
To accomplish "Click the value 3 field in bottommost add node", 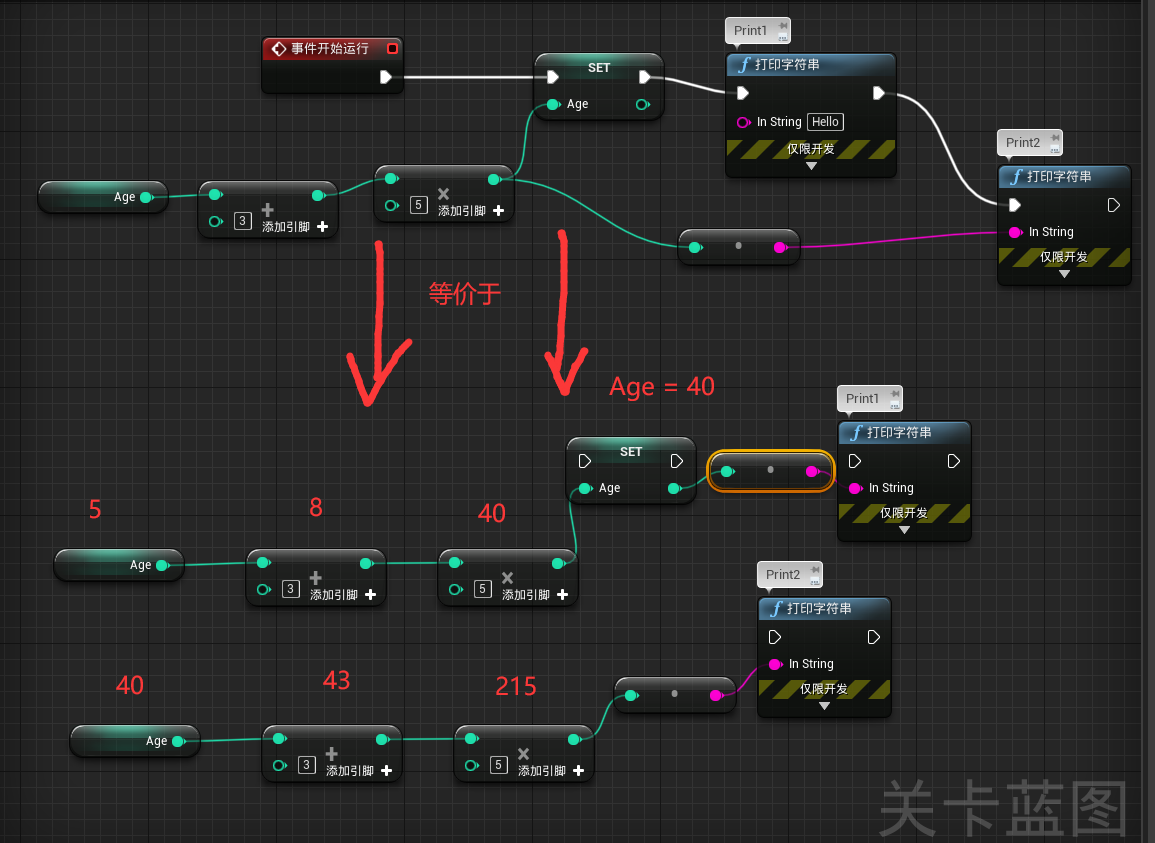I will point(307,765).
